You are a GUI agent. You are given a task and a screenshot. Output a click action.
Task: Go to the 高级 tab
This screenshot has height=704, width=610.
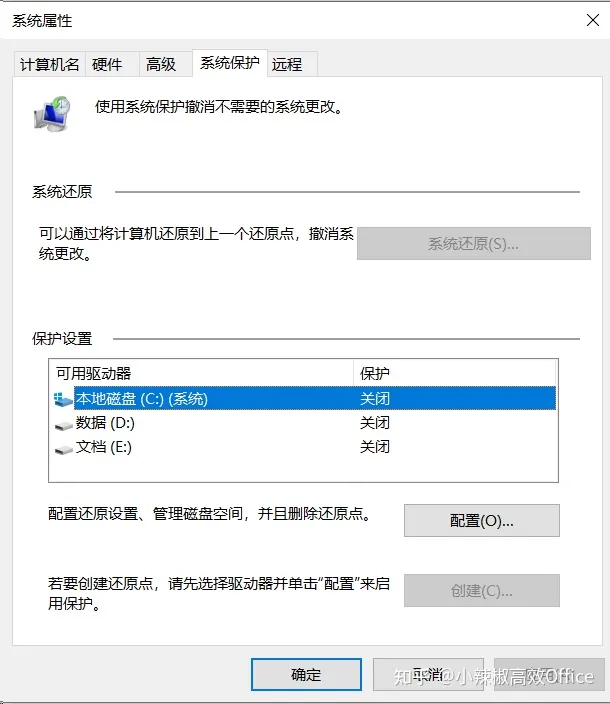165,64
